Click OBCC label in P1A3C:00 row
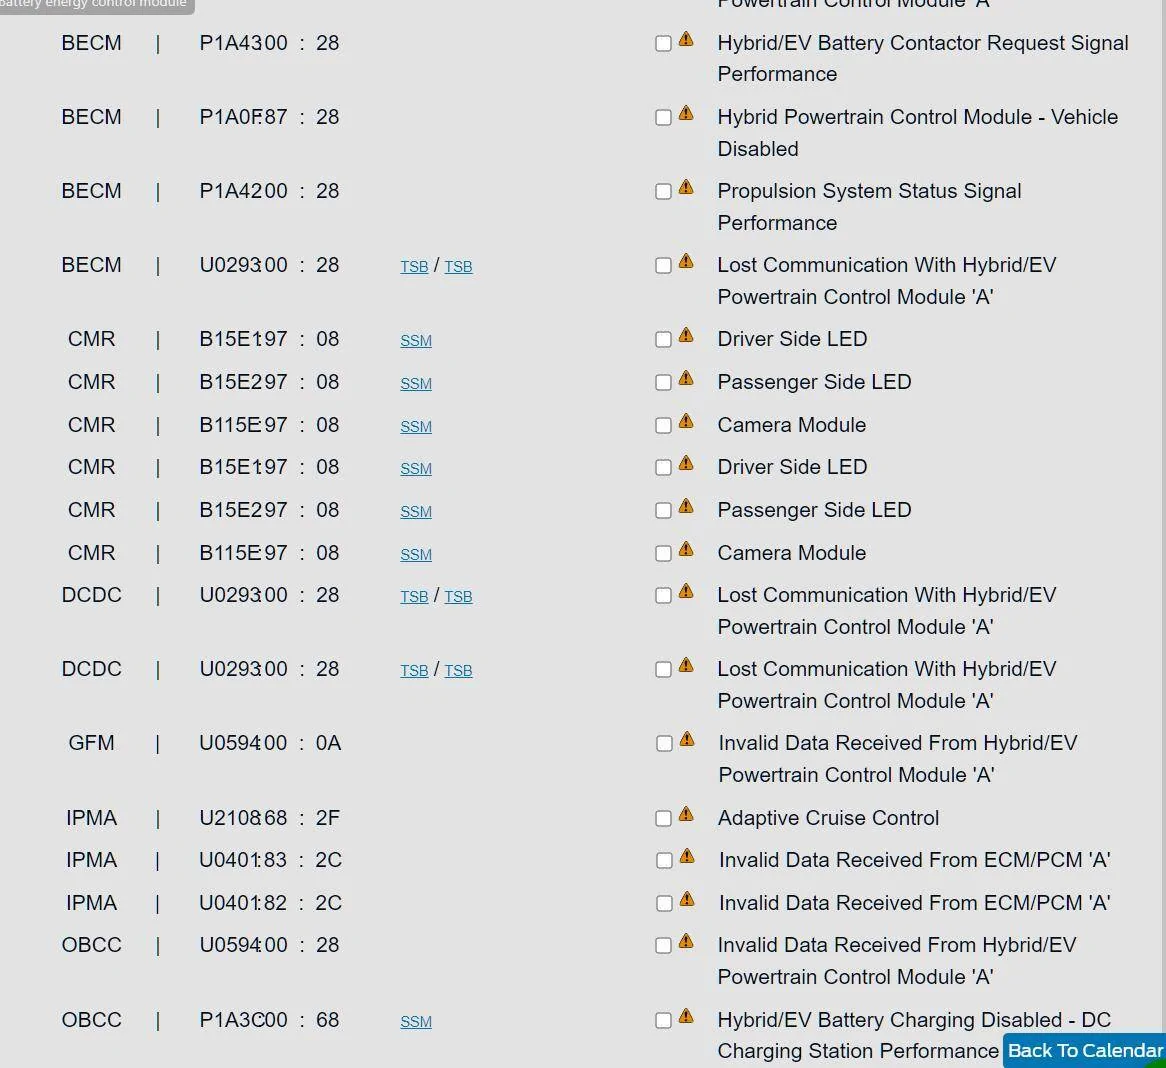Image resolution: width=1166 pixels, height=1068 pixels. (x=91, y=1020)
